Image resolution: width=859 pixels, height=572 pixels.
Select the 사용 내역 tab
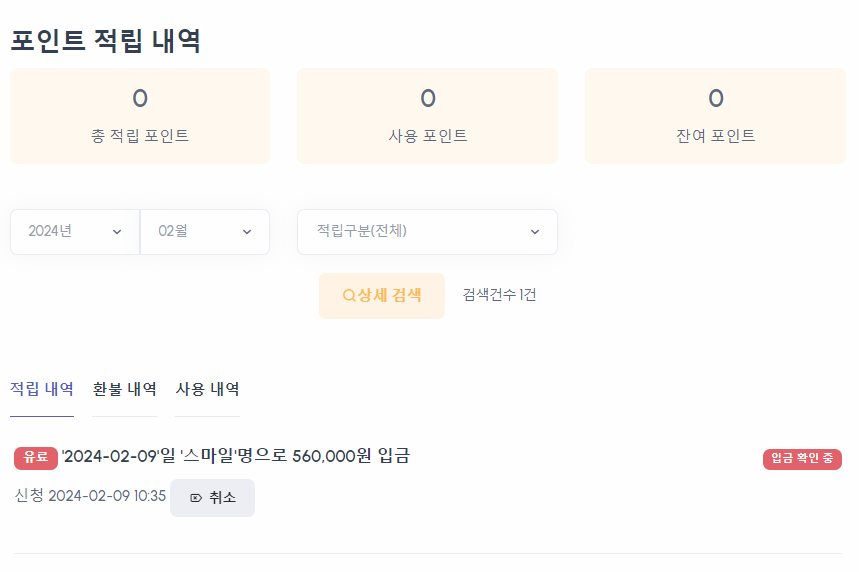point(207,389)
